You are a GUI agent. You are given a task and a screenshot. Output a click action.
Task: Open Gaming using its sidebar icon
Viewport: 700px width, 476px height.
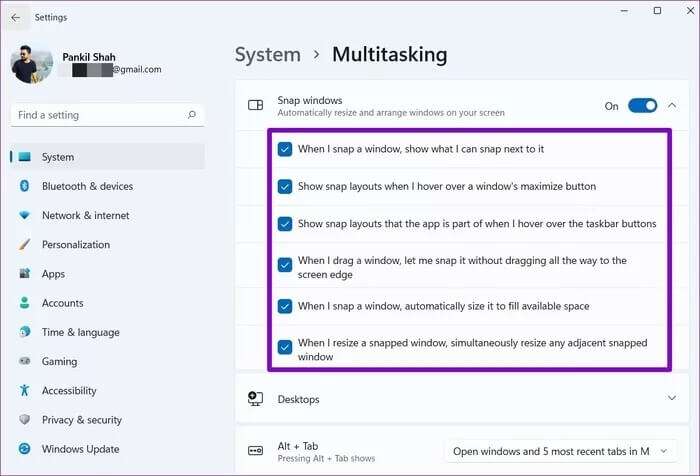coord(24,362)
